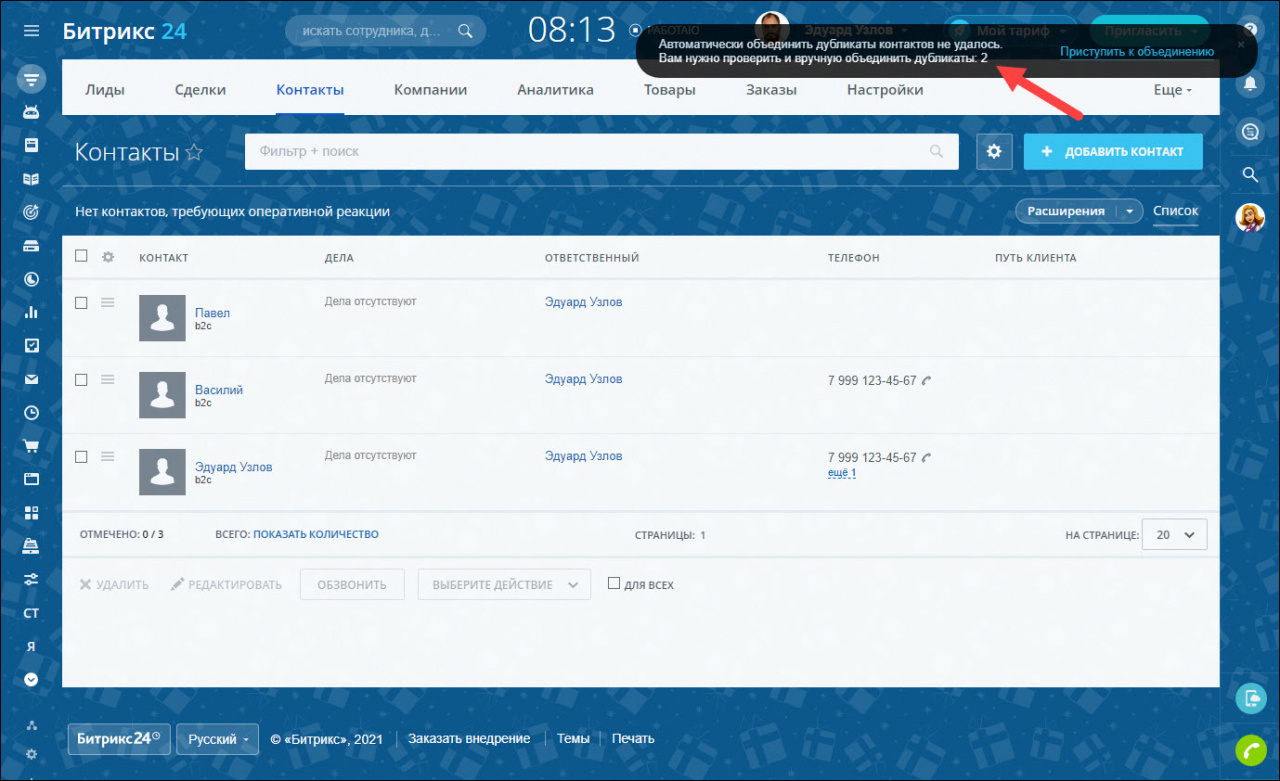
Task: Switch to the Аналитика tab
Action: (555, 90)
